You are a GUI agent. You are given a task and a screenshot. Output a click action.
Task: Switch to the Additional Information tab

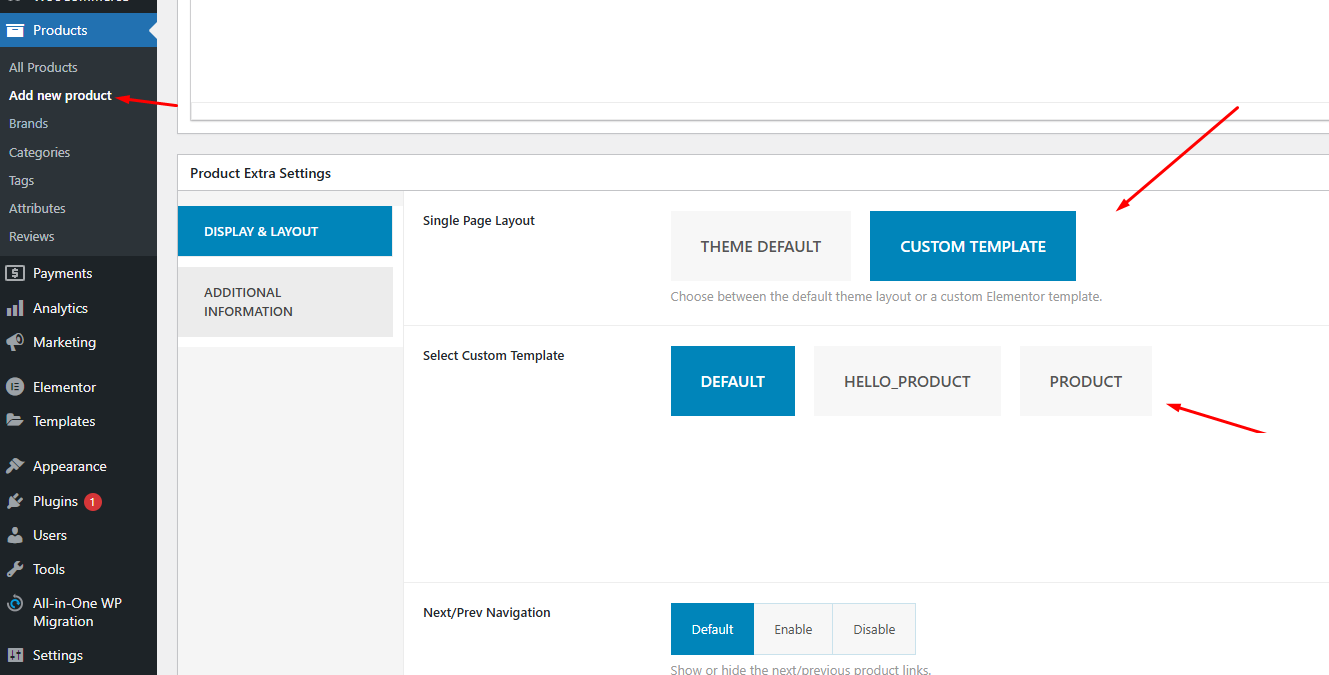(285, 302)
